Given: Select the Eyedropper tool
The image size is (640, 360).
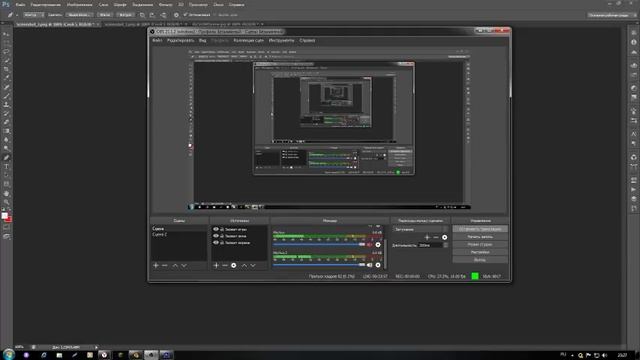Looking at the screenshot, I should click(x=6, y=78).
